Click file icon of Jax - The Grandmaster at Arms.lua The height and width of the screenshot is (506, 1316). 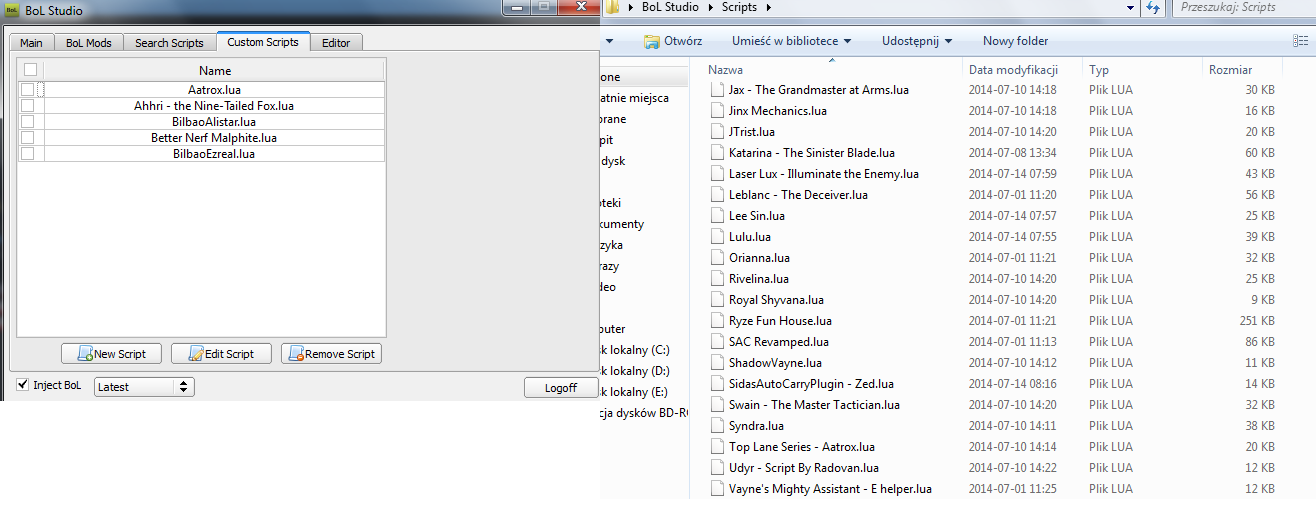[x=716, y=89]
